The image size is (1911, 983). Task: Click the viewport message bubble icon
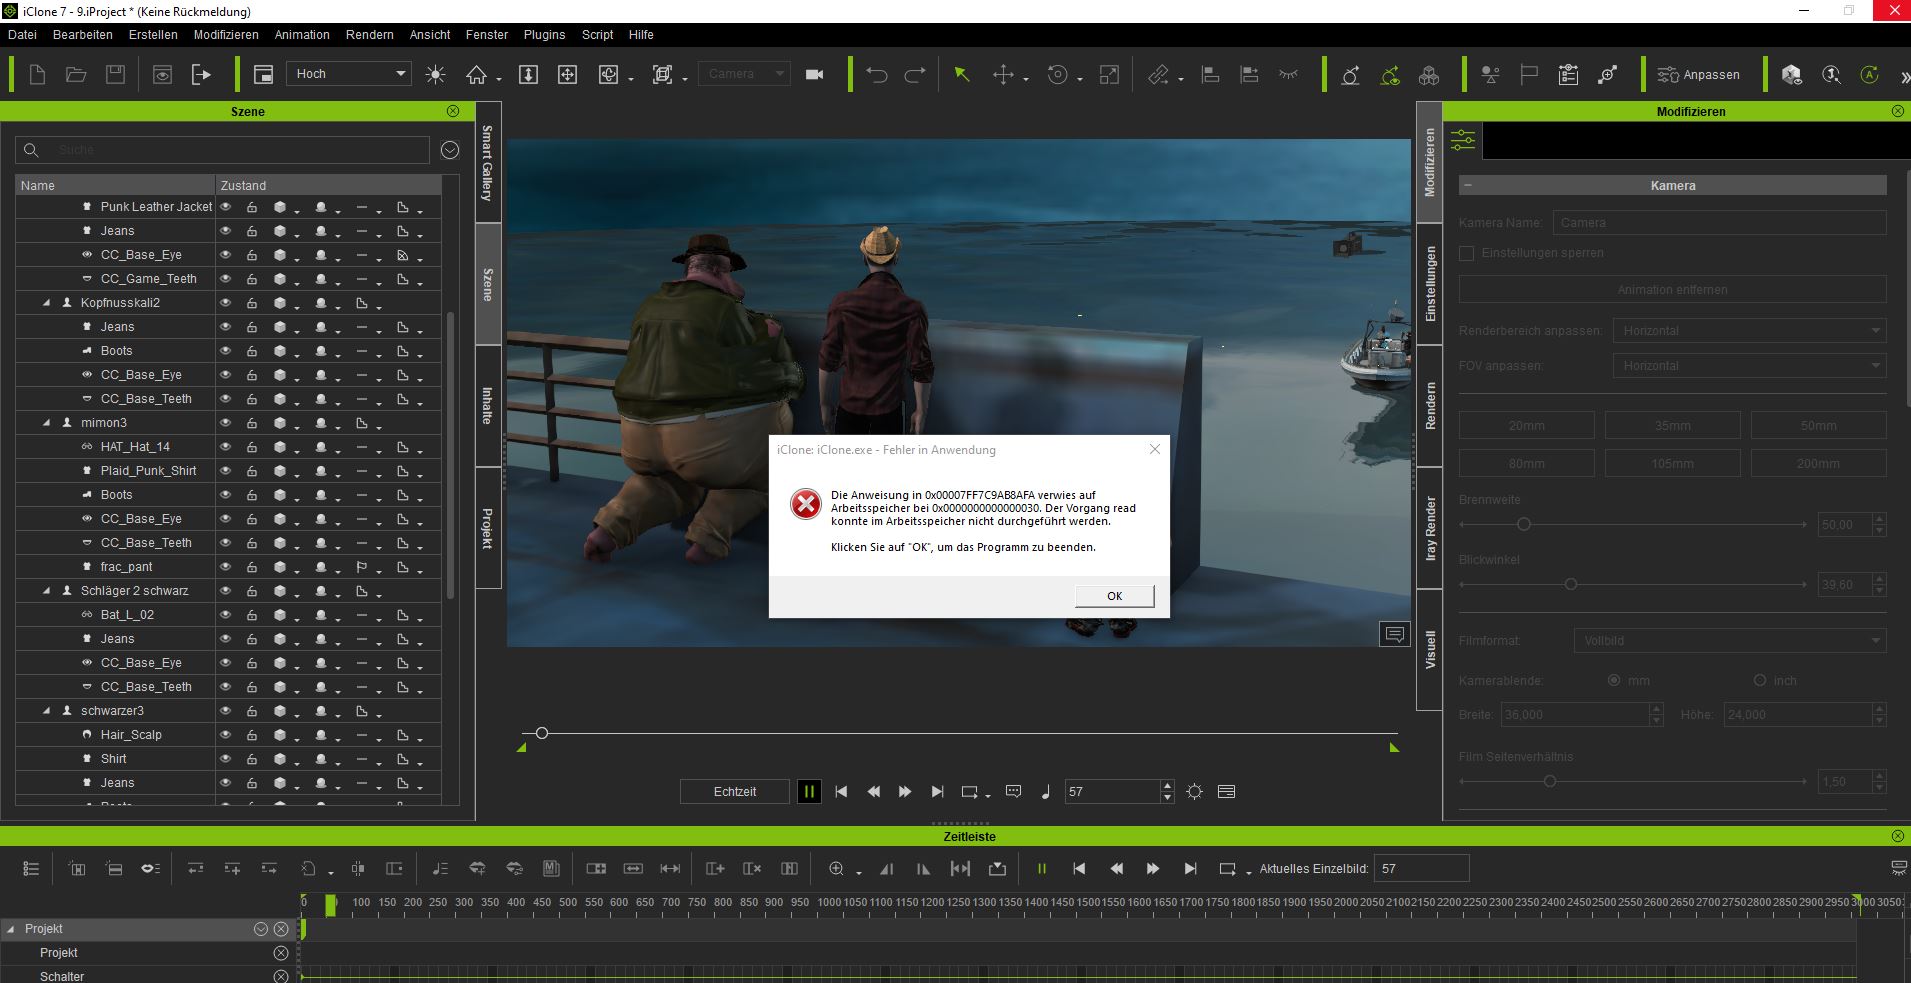[1394, 634]
